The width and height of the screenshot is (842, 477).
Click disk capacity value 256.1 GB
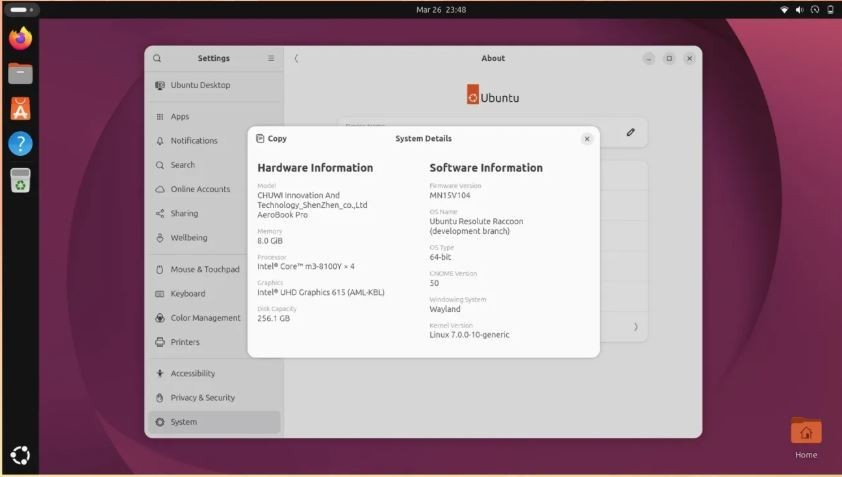pyautogui.click(x=273, y=318)
